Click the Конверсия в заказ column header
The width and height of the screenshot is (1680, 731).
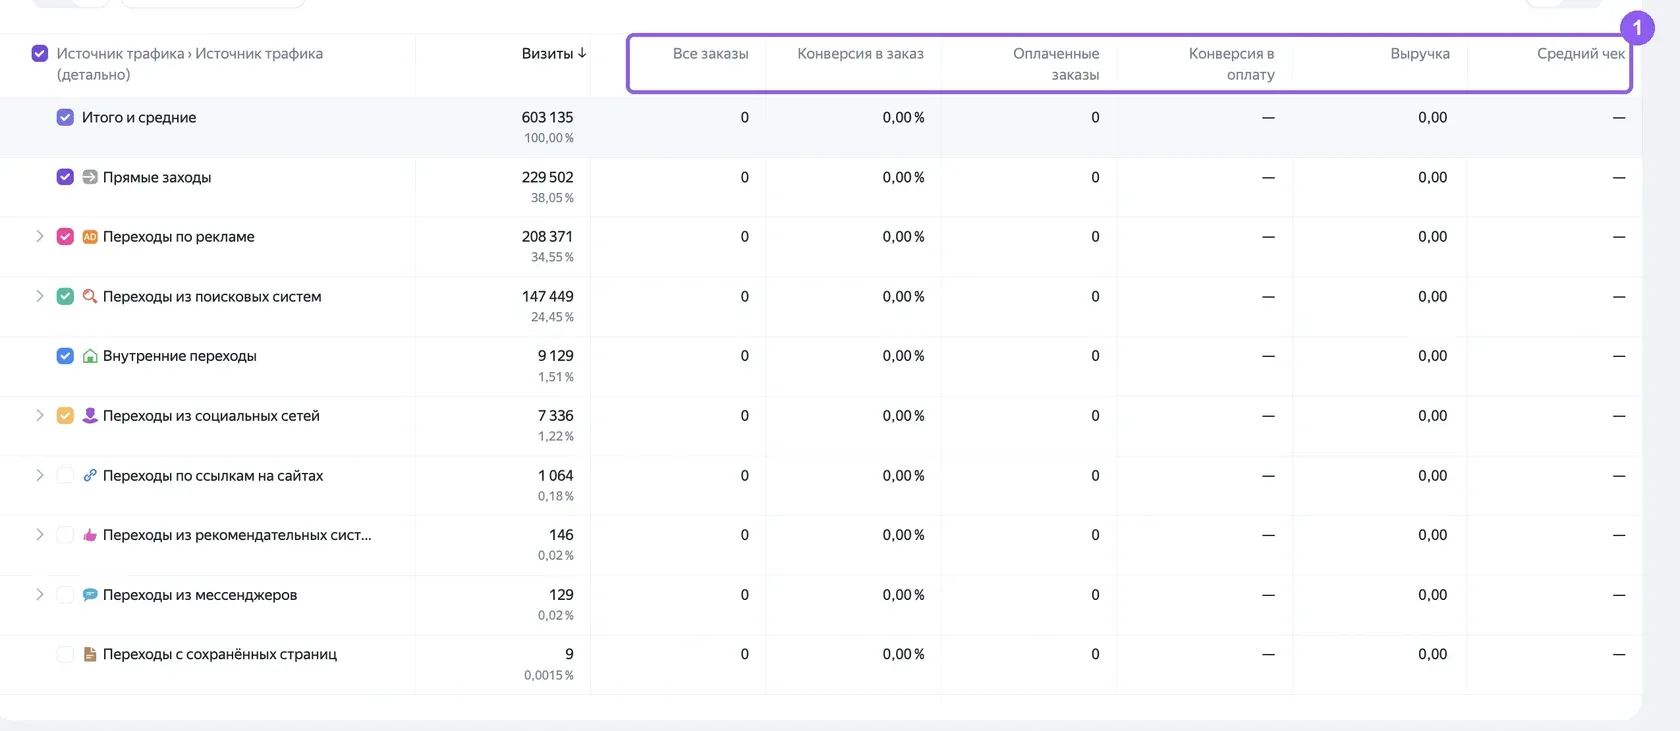click(860, 53)
